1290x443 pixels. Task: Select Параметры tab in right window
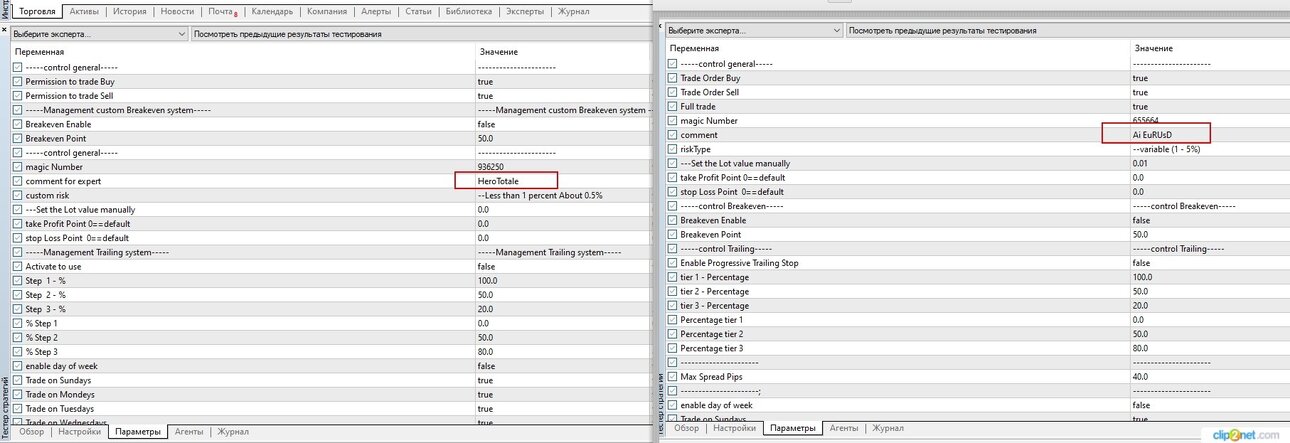click(792, 428)
